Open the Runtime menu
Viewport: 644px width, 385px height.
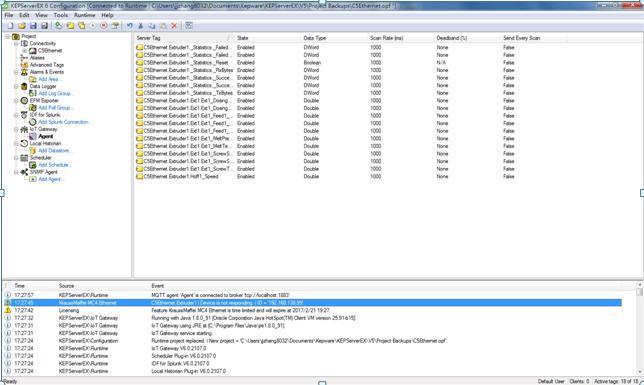point(85,15)
